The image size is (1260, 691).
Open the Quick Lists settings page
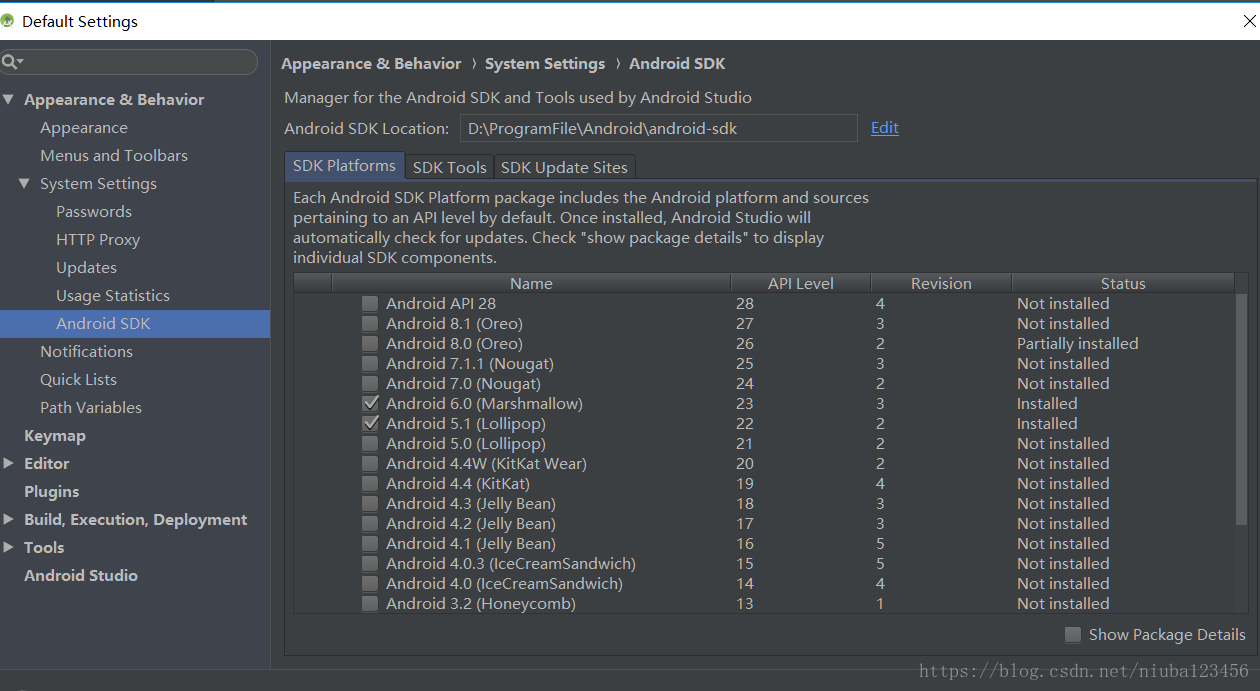click(x=79, y=379)
